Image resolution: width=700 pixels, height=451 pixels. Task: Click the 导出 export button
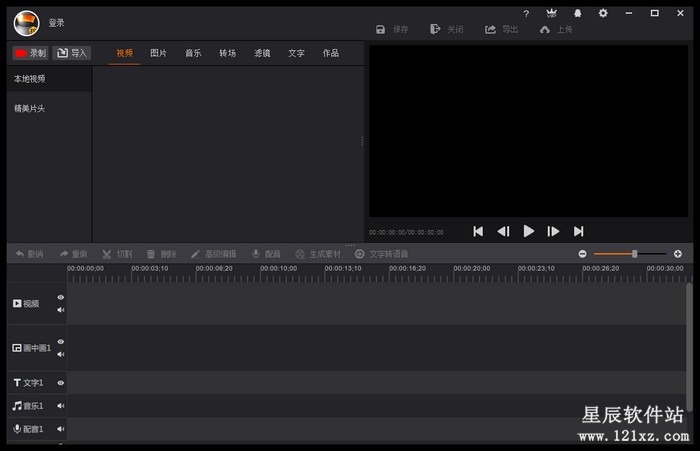(x=501, y=29)
